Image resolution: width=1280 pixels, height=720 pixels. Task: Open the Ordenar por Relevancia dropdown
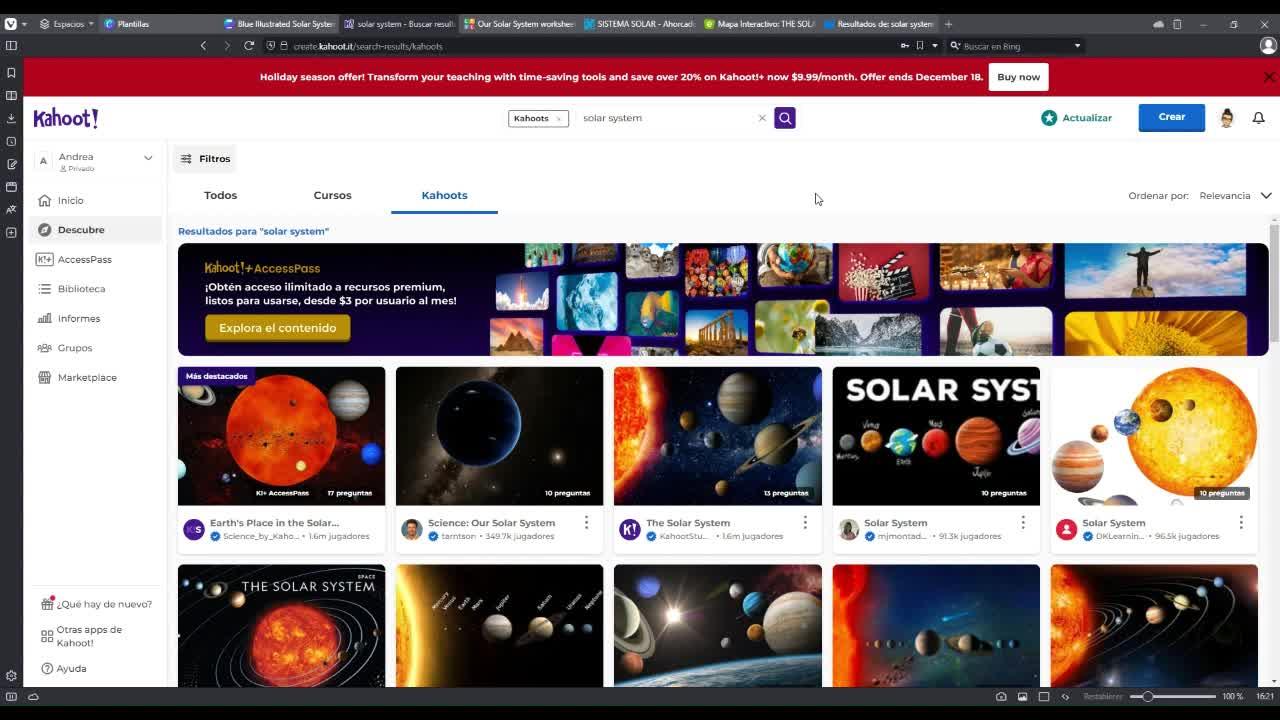click(1235, 196)
